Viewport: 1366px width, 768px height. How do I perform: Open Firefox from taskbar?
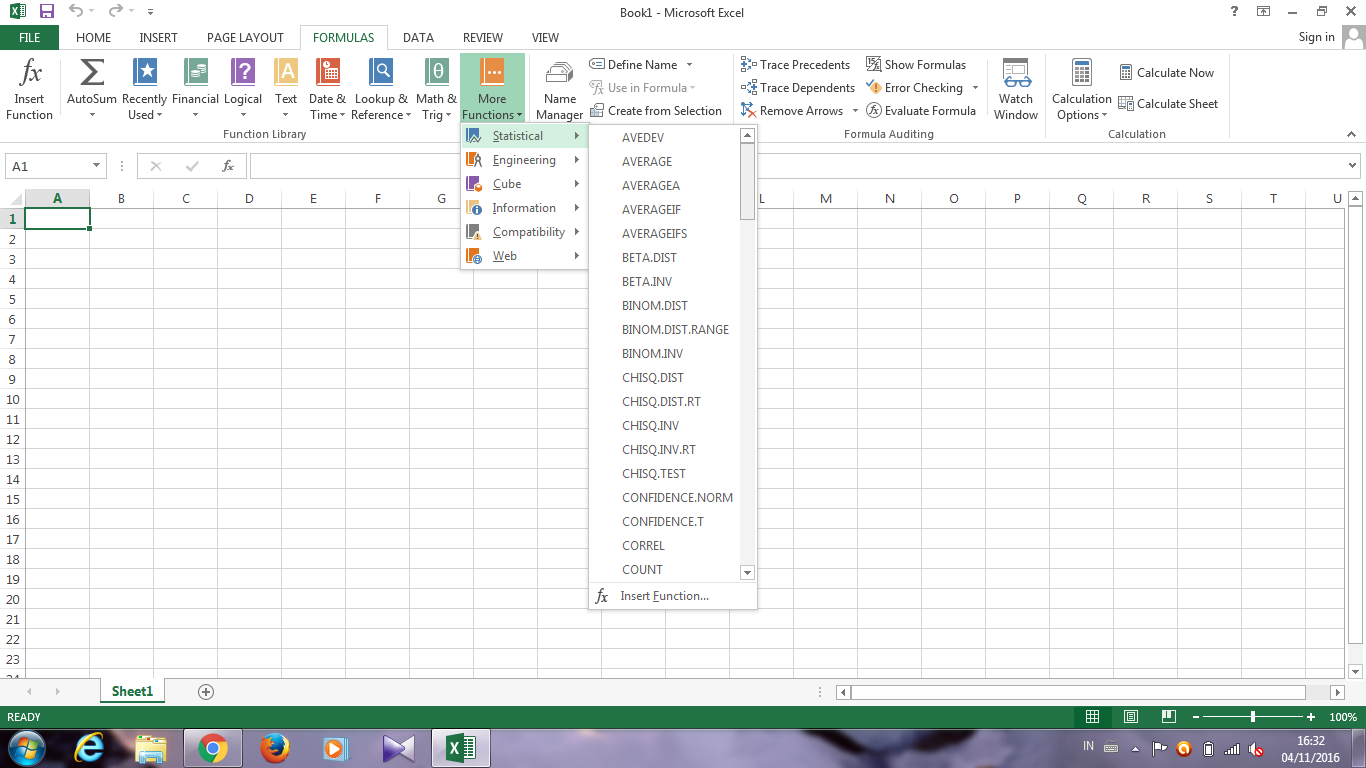274,748
